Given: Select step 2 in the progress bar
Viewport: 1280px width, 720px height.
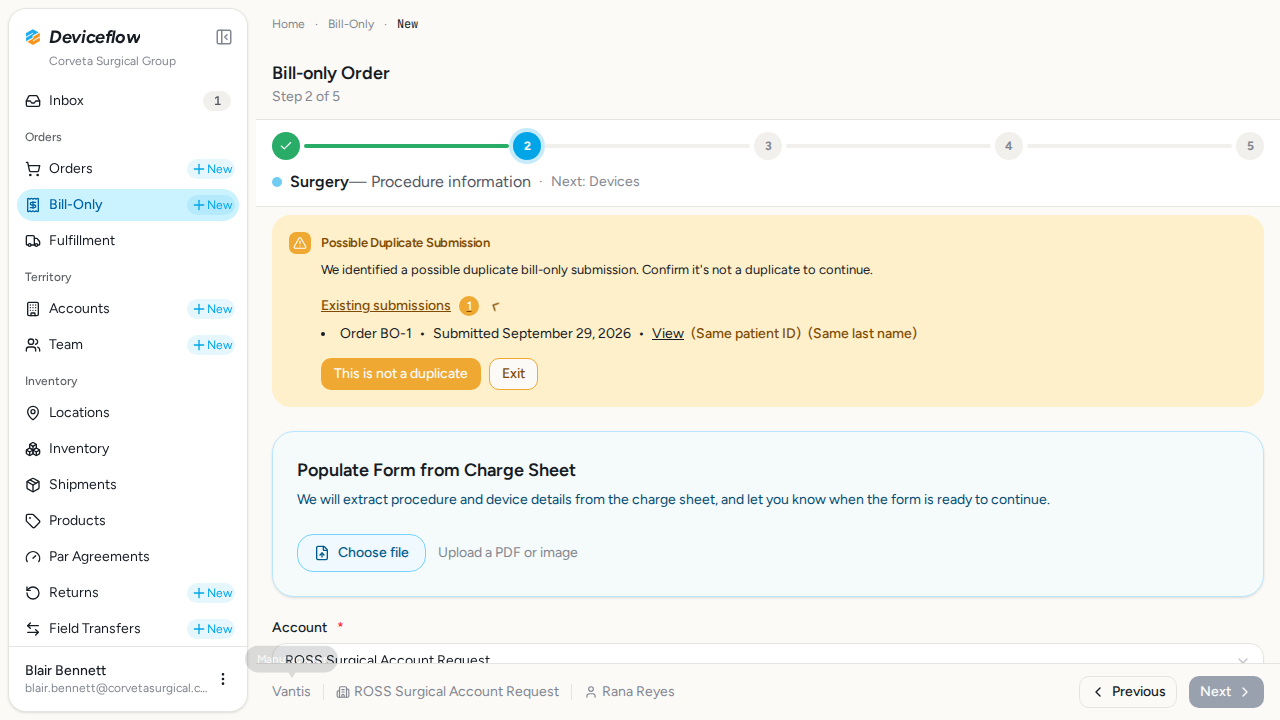Looking at the screenshot, I should [527, 146].
